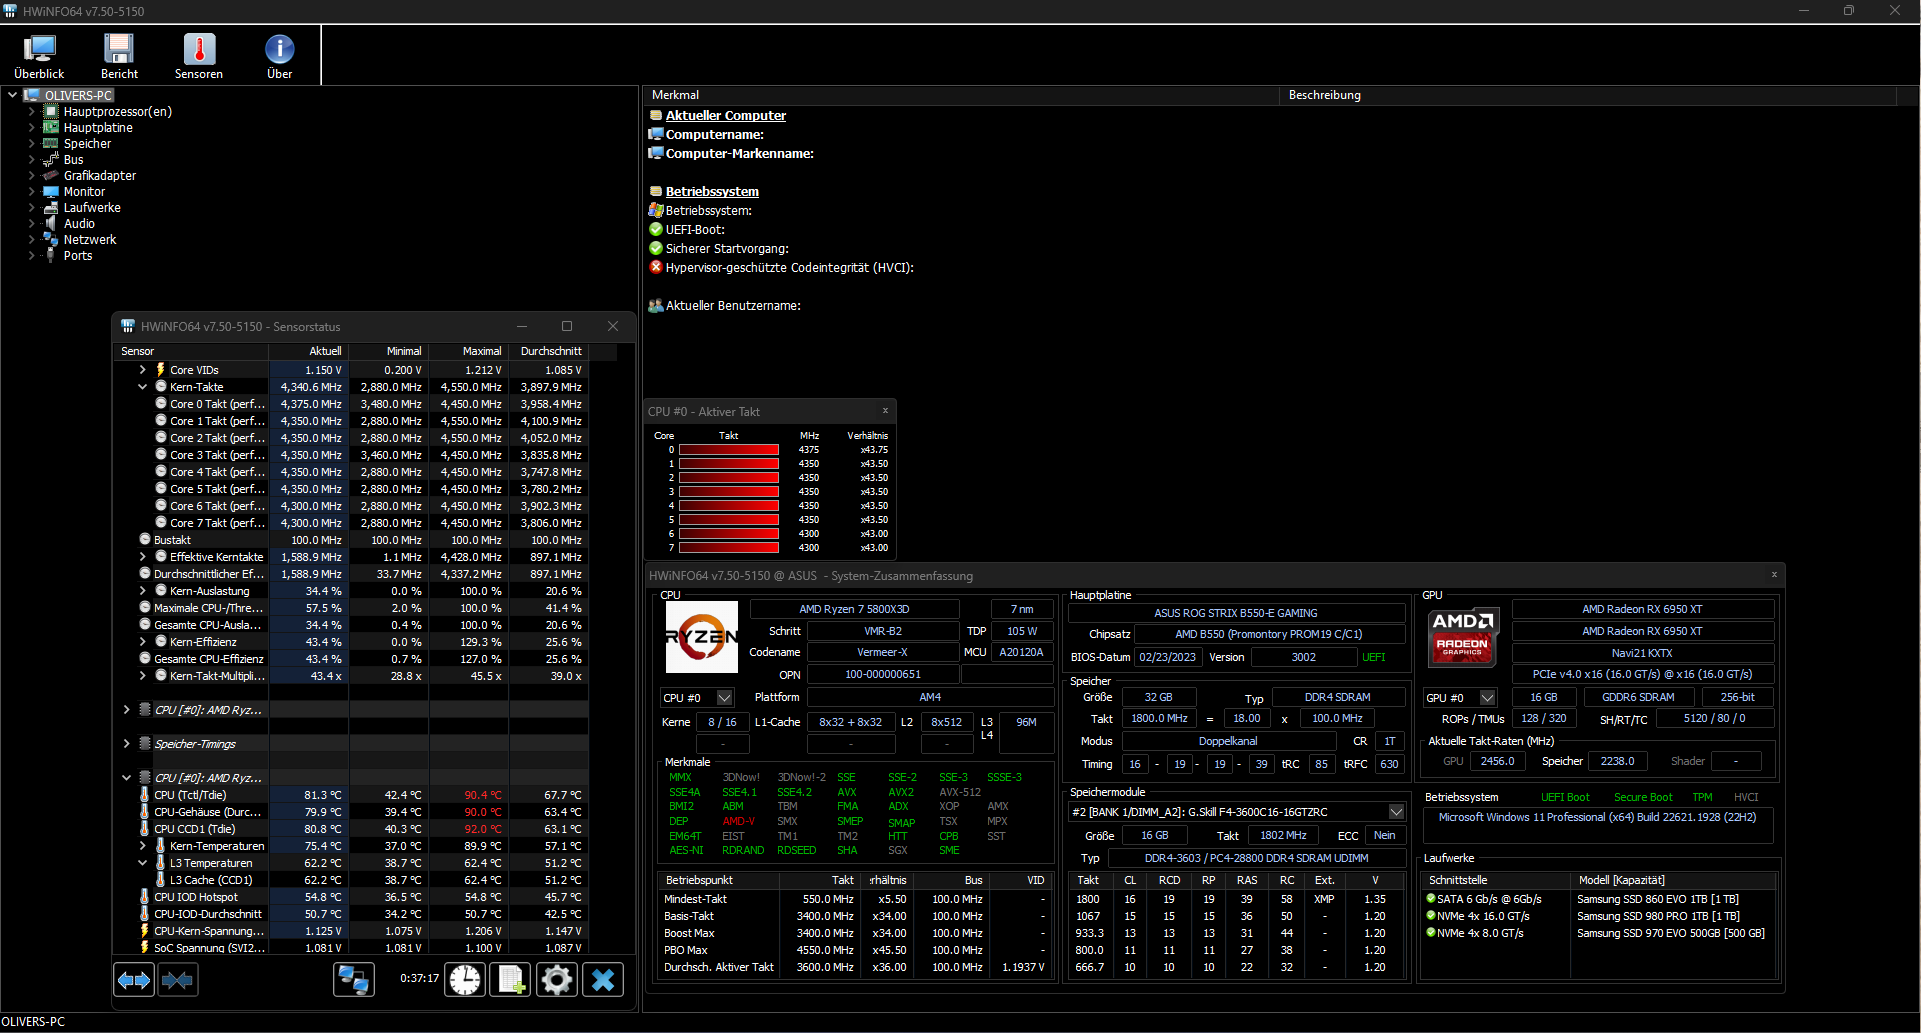Click the Aktuell column header in Sensorstatus
1921x1033 pixels.
coord(309,352)
